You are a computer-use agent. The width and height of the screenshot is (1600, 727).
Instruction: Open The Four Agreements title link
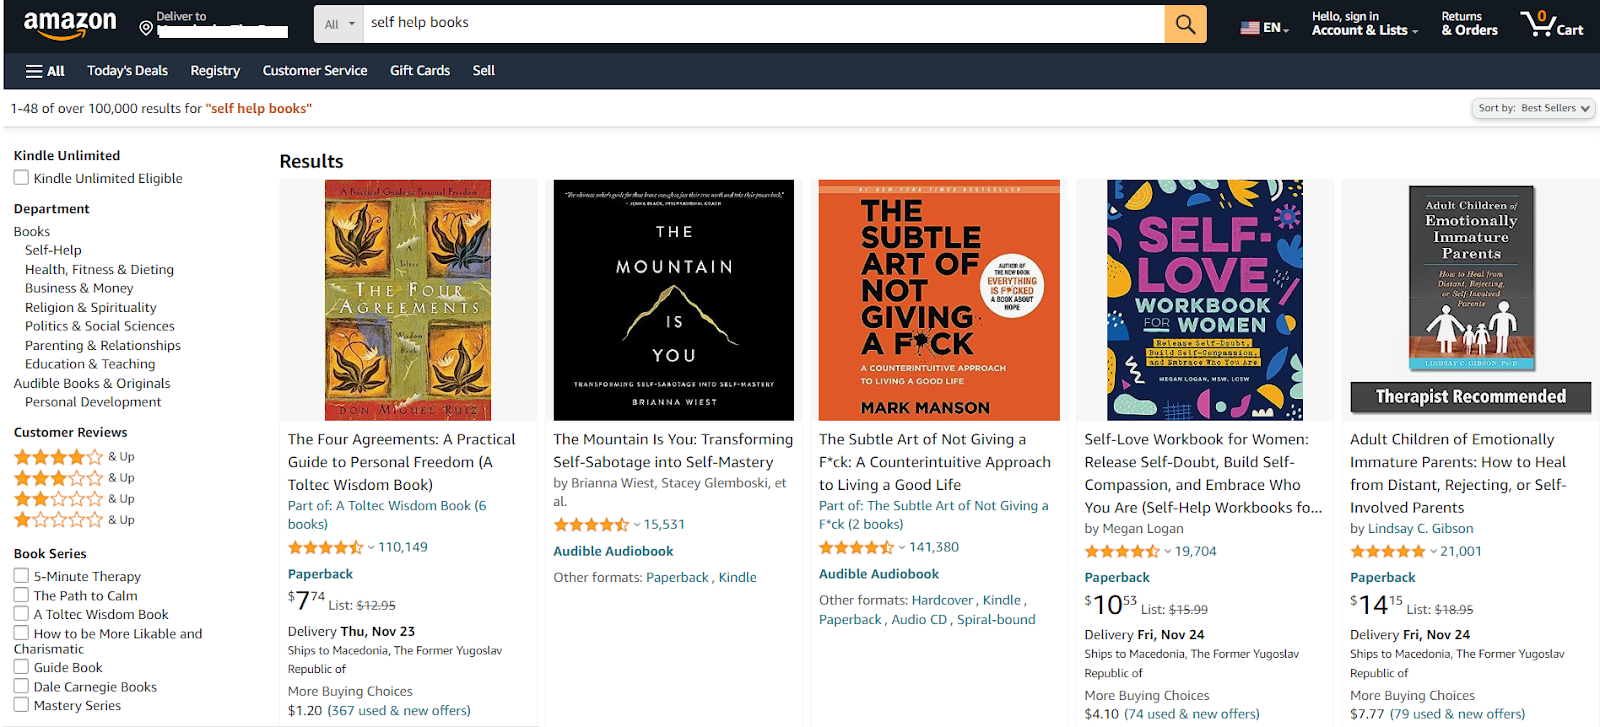402,462
